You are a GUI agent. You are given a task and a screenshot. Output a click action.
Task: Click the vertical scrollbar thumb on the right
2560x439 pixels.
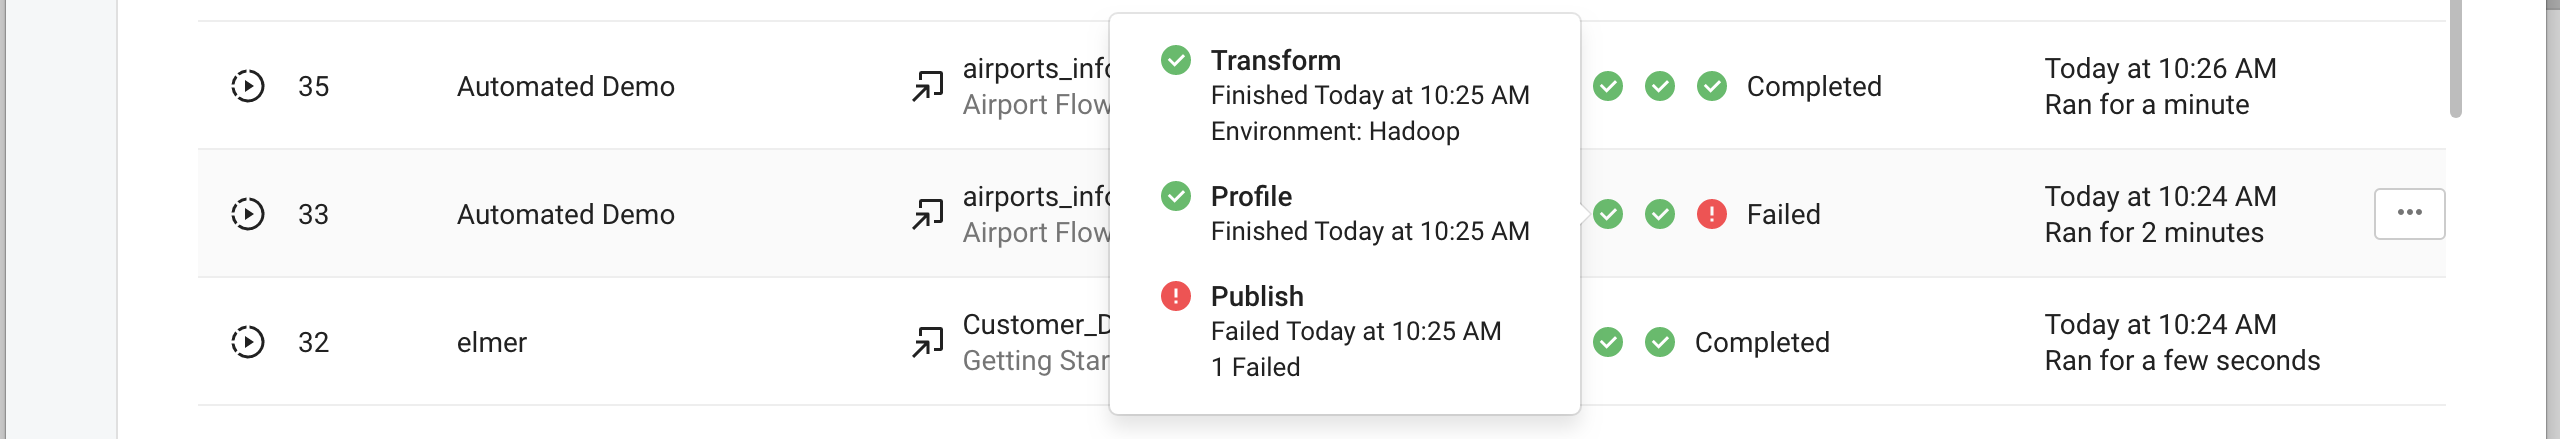(2455, 60)
